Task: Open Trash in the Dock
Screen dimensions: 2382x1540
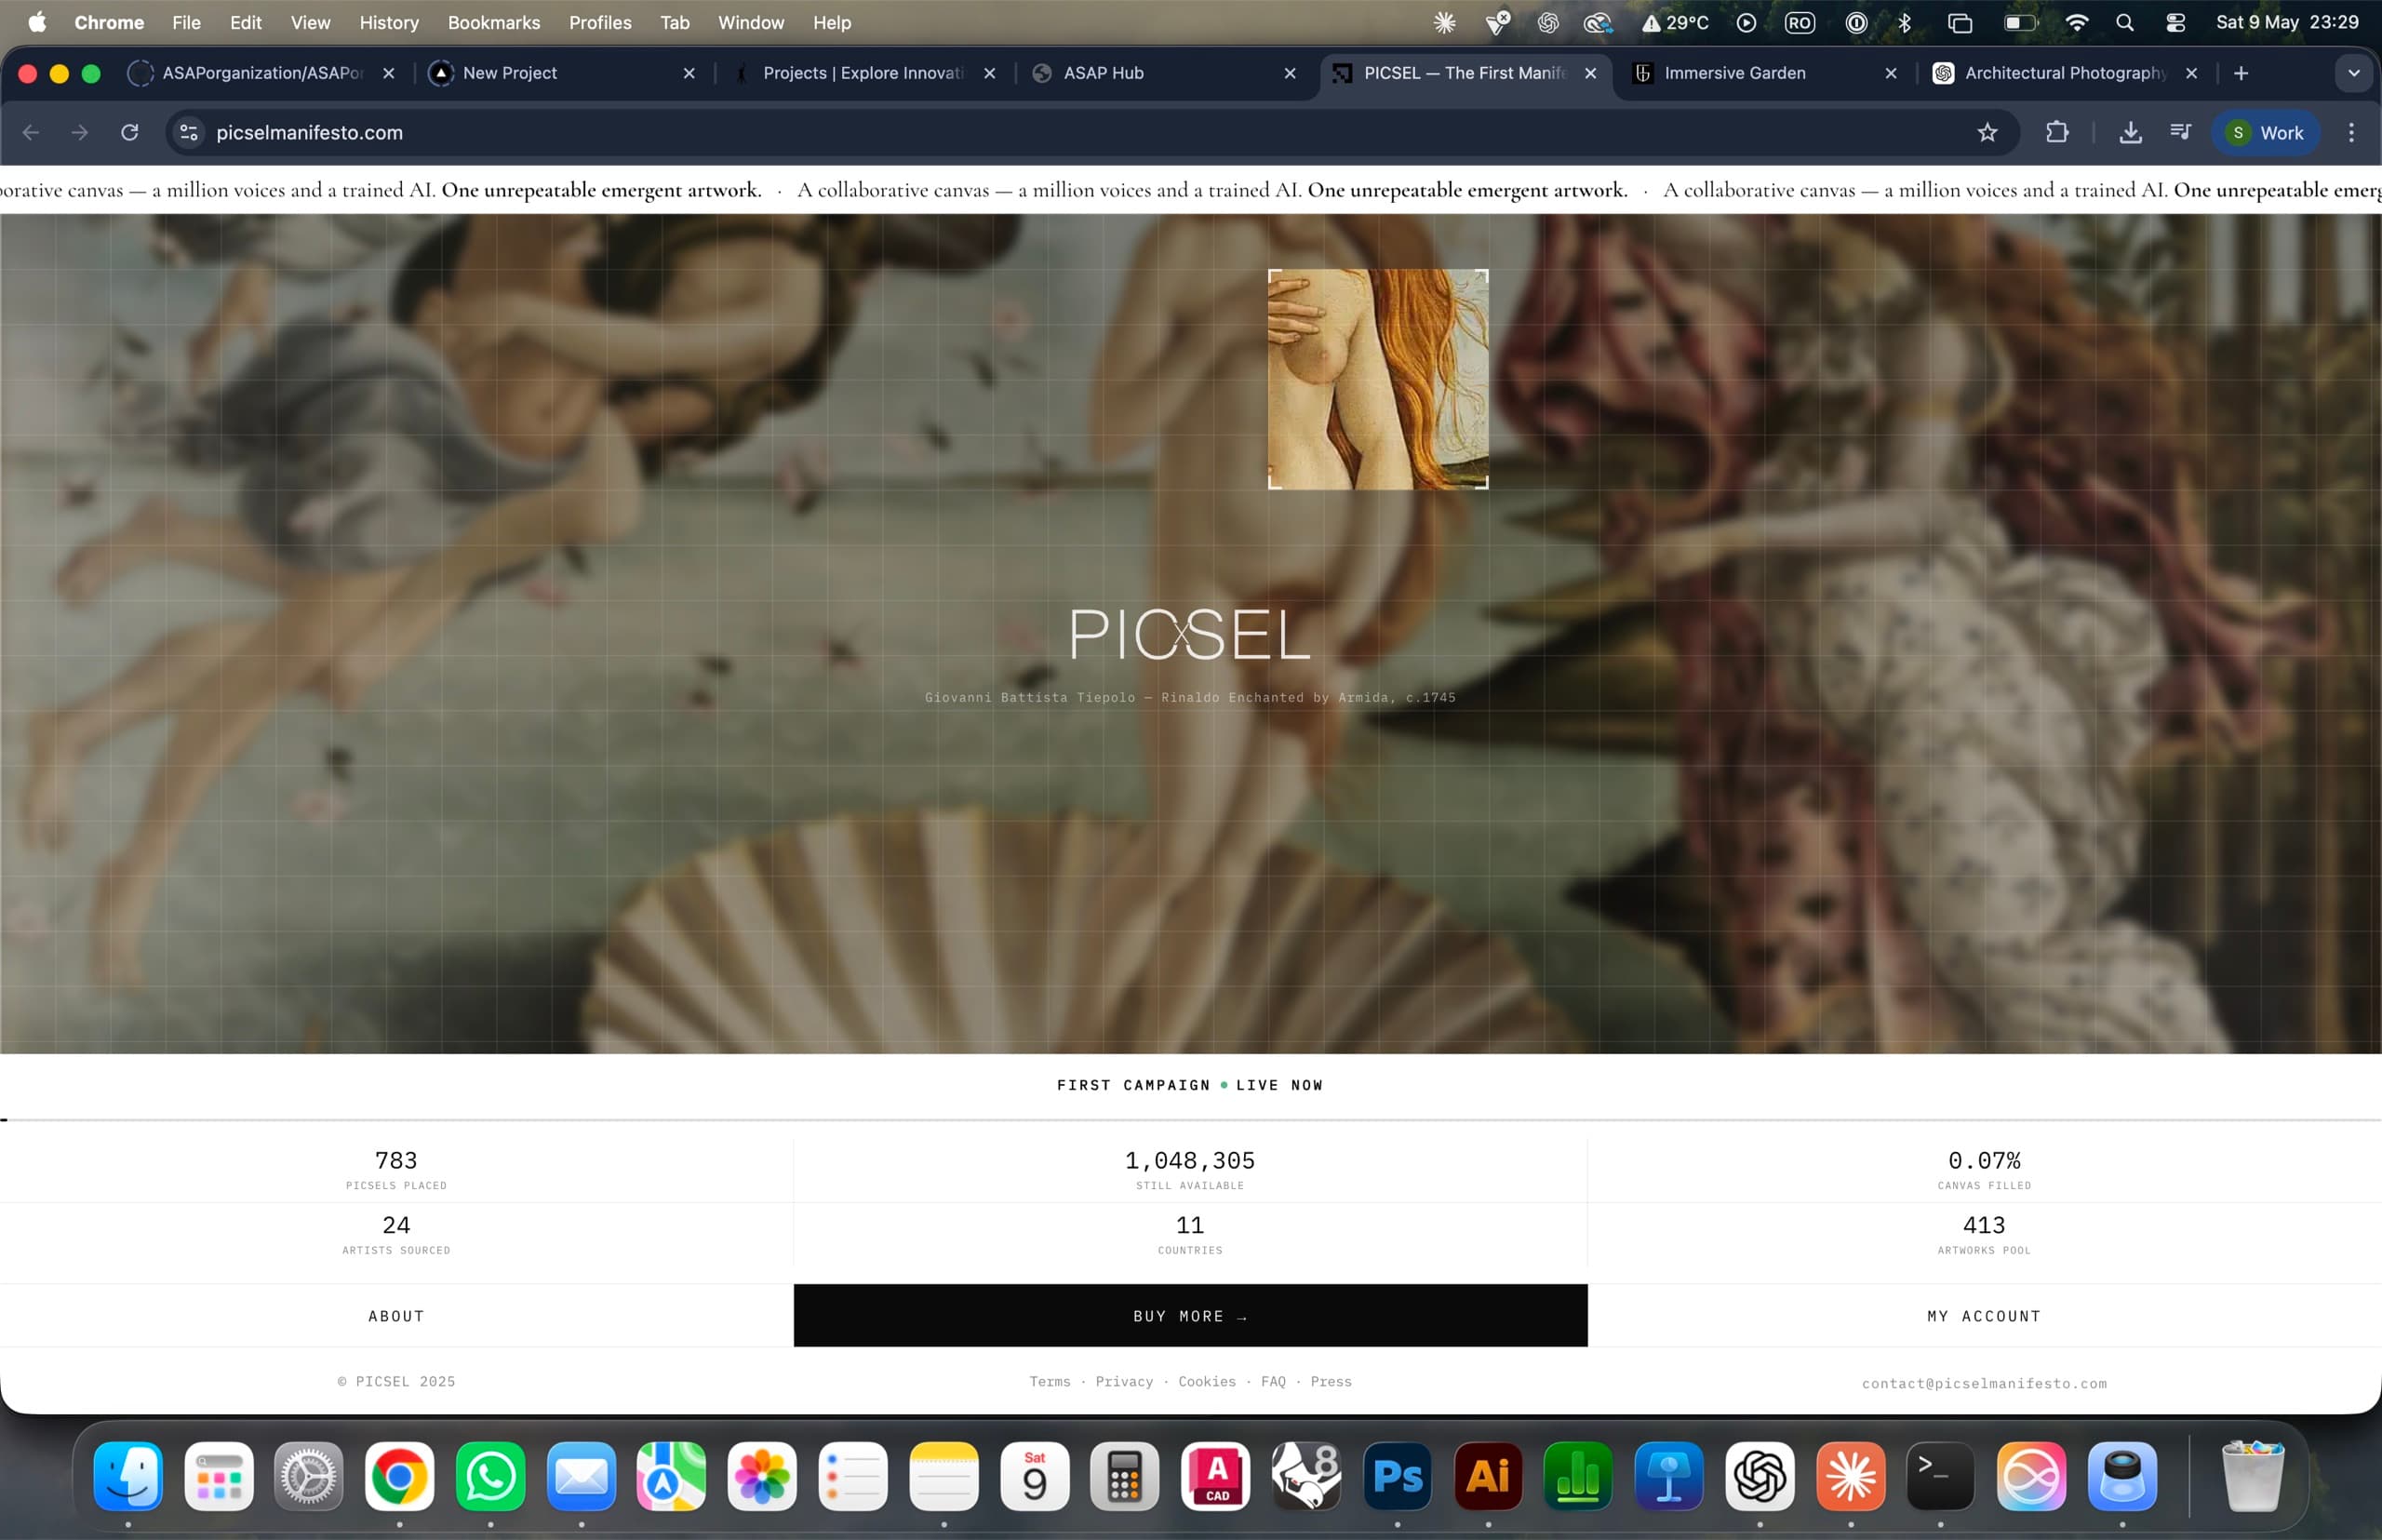Action: pyautogui.click(x=2253, y=1476)
